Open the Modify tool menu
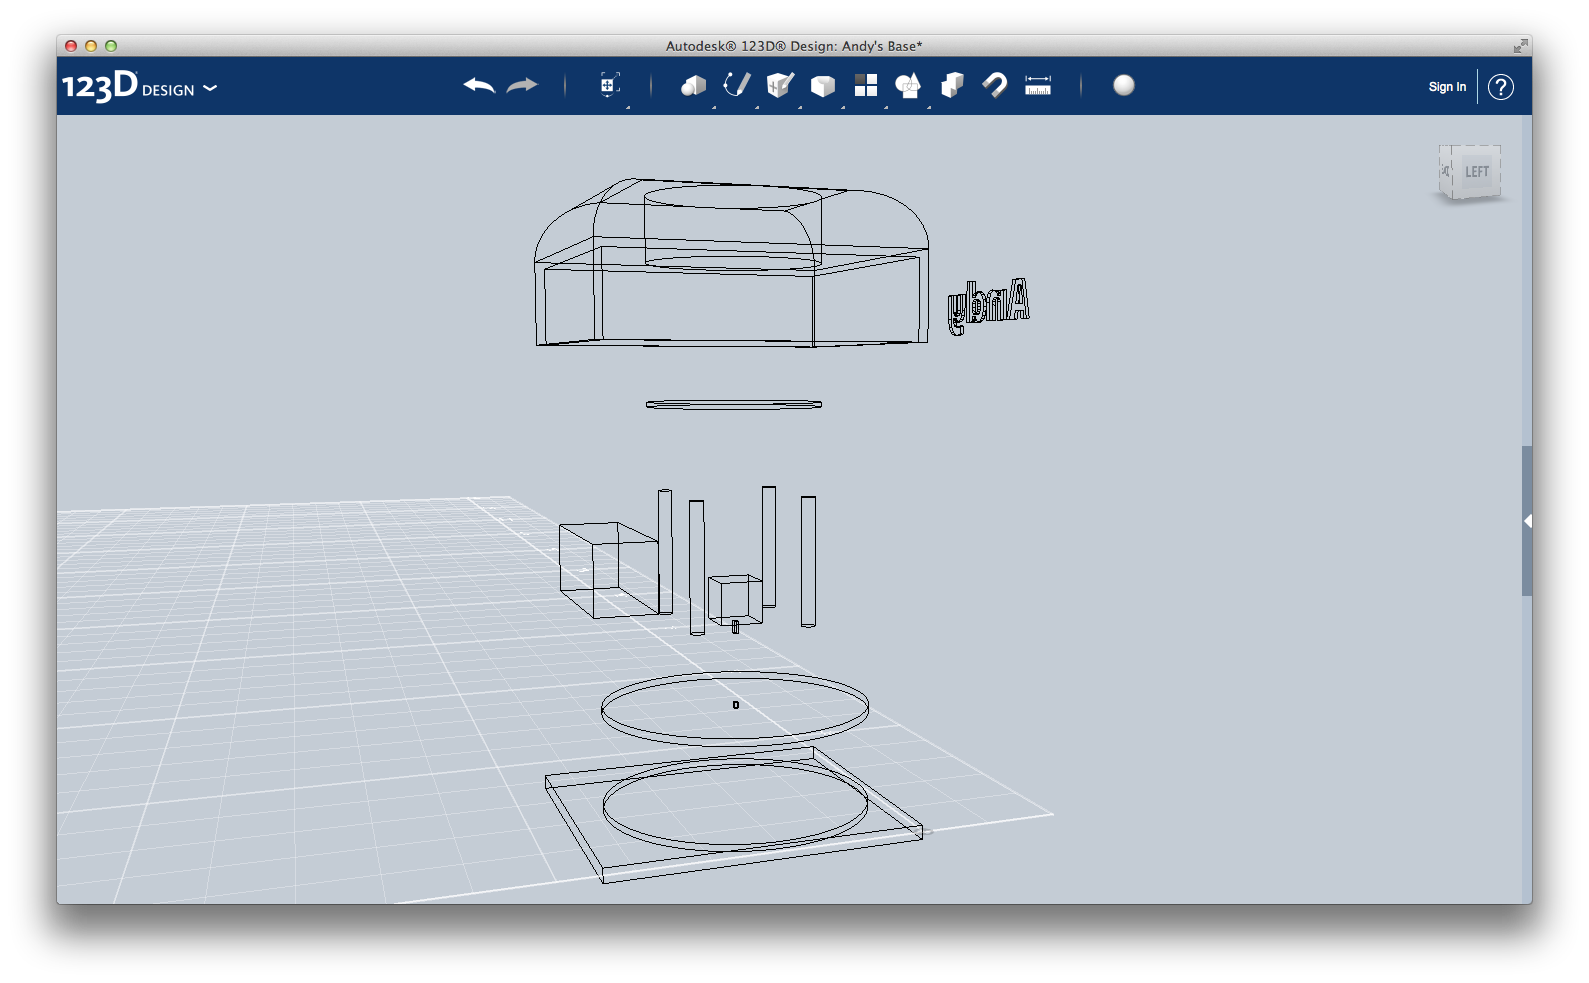This screenshot has width=1589, height=983. [x=823, y=86]
